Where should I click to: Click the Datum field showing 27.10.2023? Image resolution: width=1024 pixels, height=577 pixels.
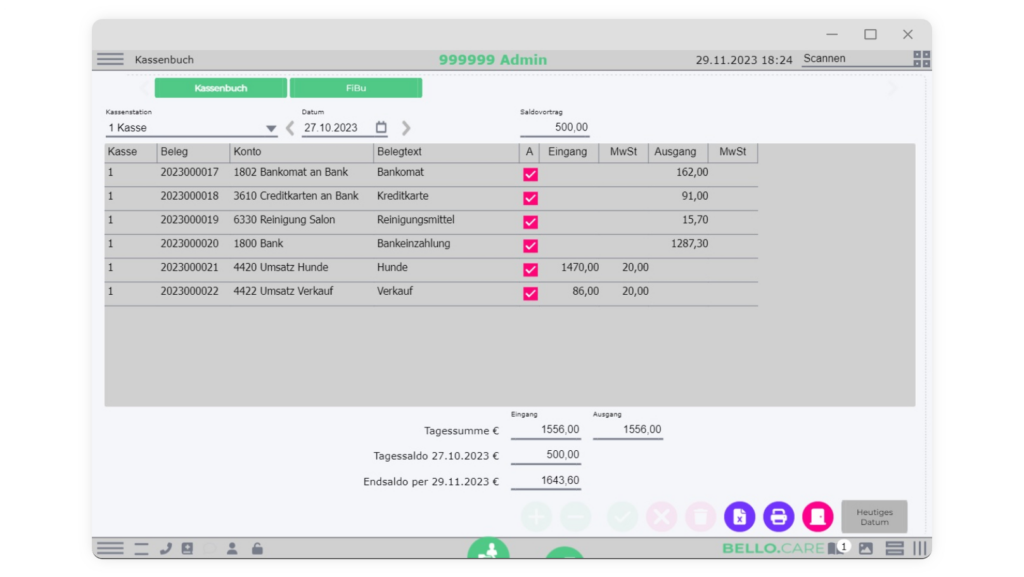[336, 128]
